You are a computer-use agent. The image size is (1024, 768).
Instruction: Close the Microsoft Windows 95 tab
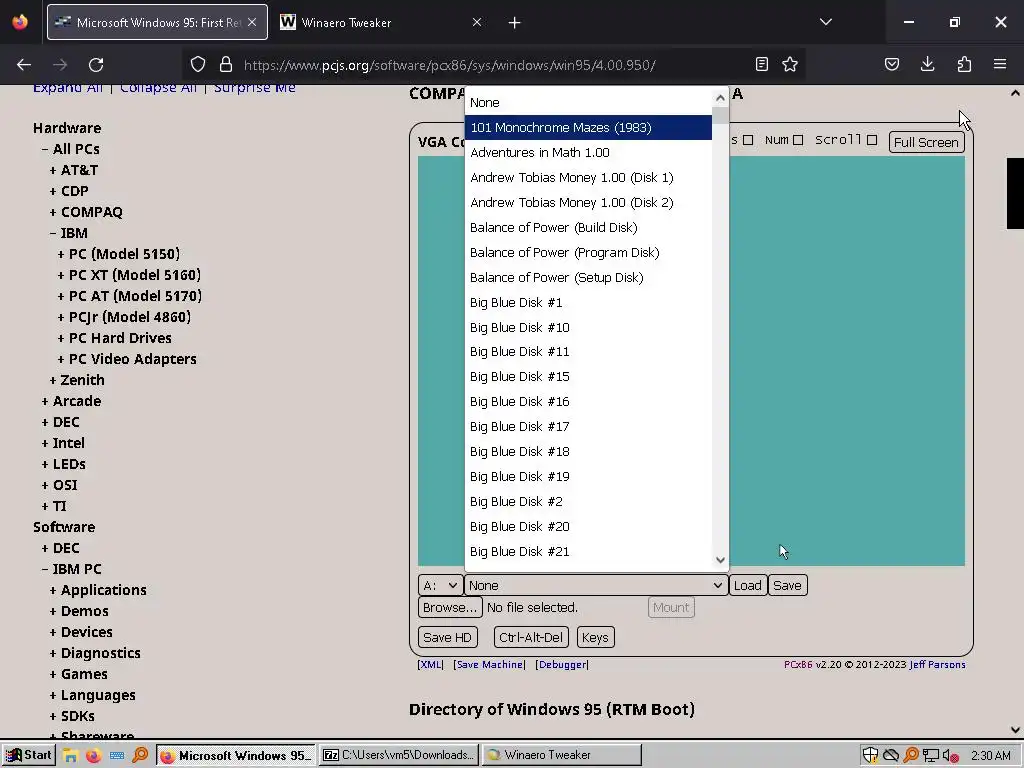252,22
